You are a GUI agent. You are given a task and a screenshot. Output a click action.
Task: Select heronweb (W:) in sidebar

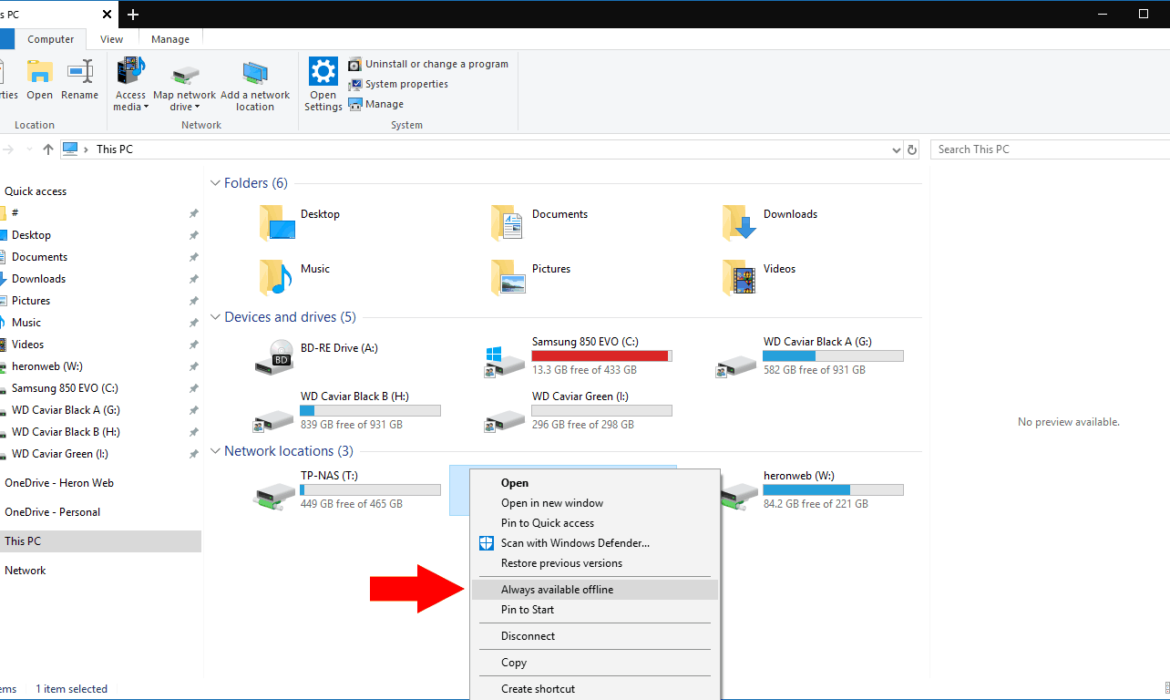(x=46, y=366)
